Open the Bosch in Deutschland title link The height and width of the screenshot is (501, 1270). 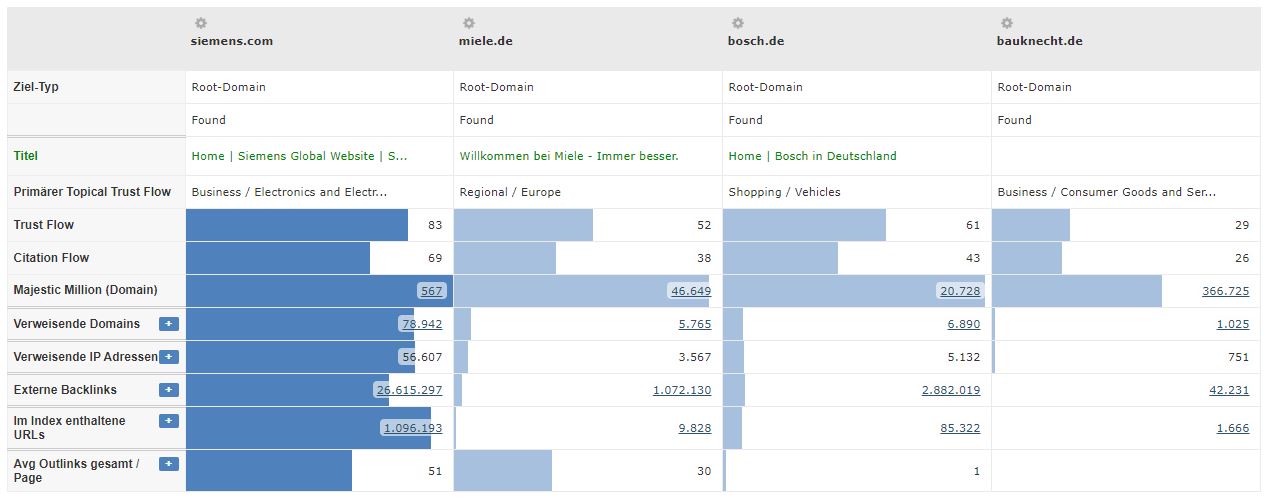(x=812, y=156)
